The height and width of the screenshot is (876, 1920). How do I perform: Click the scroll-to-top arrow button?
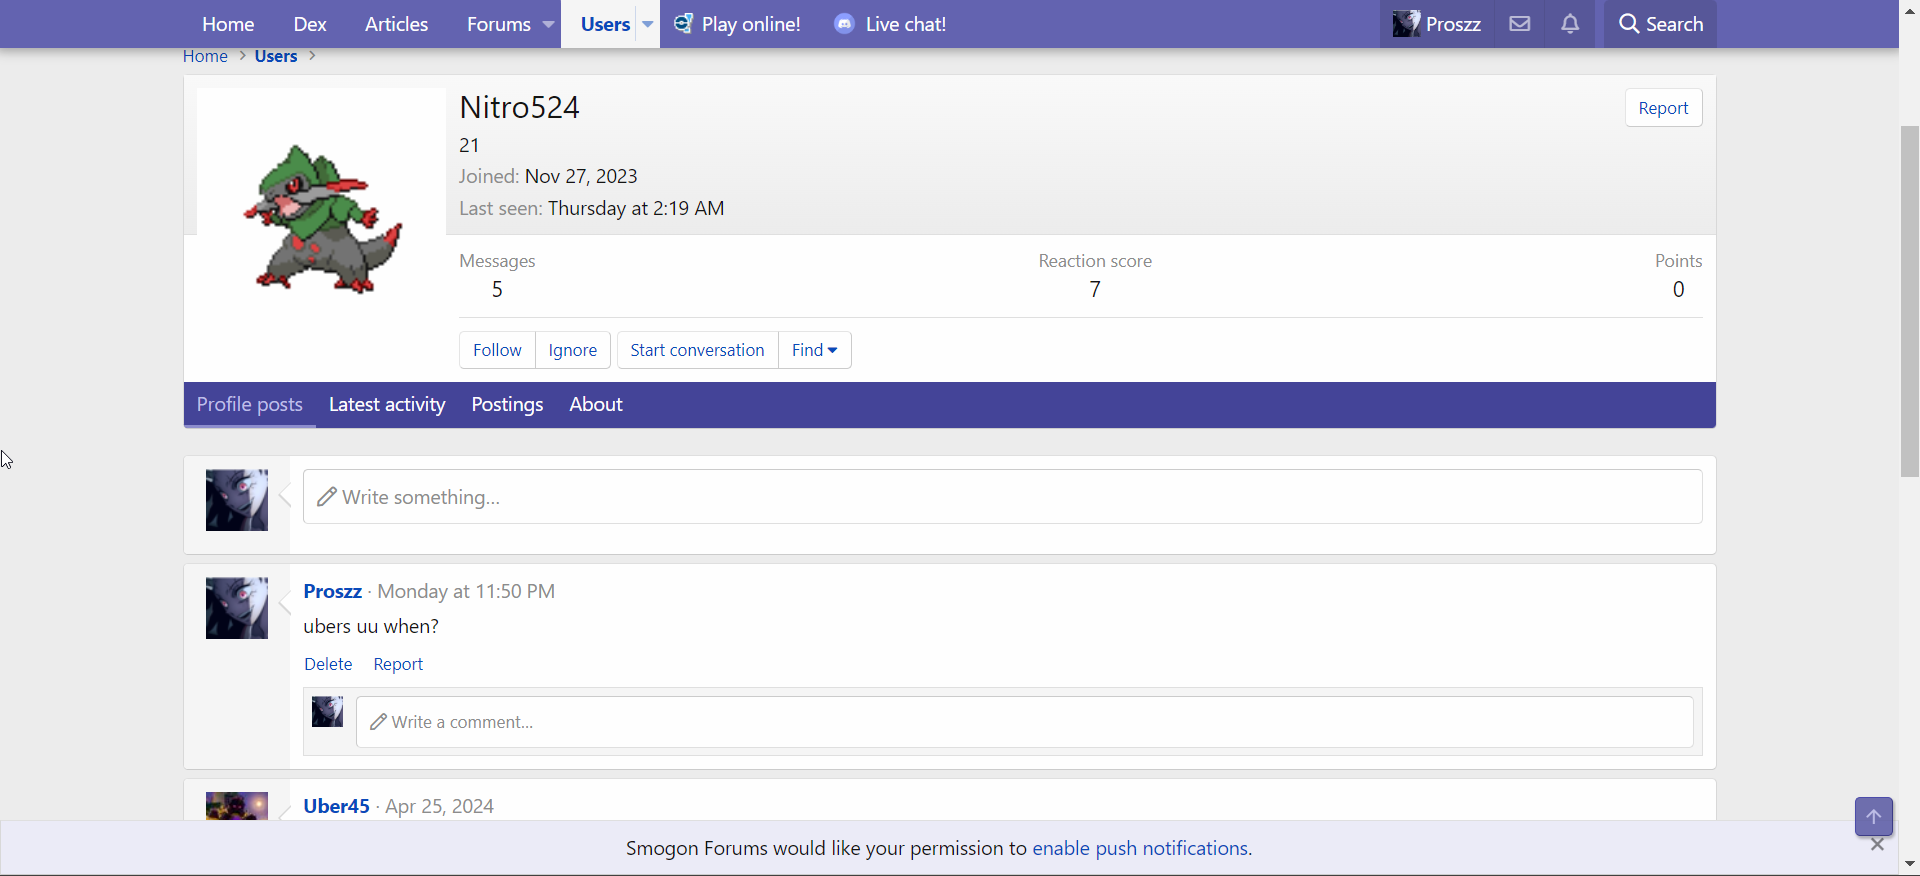1873,816
